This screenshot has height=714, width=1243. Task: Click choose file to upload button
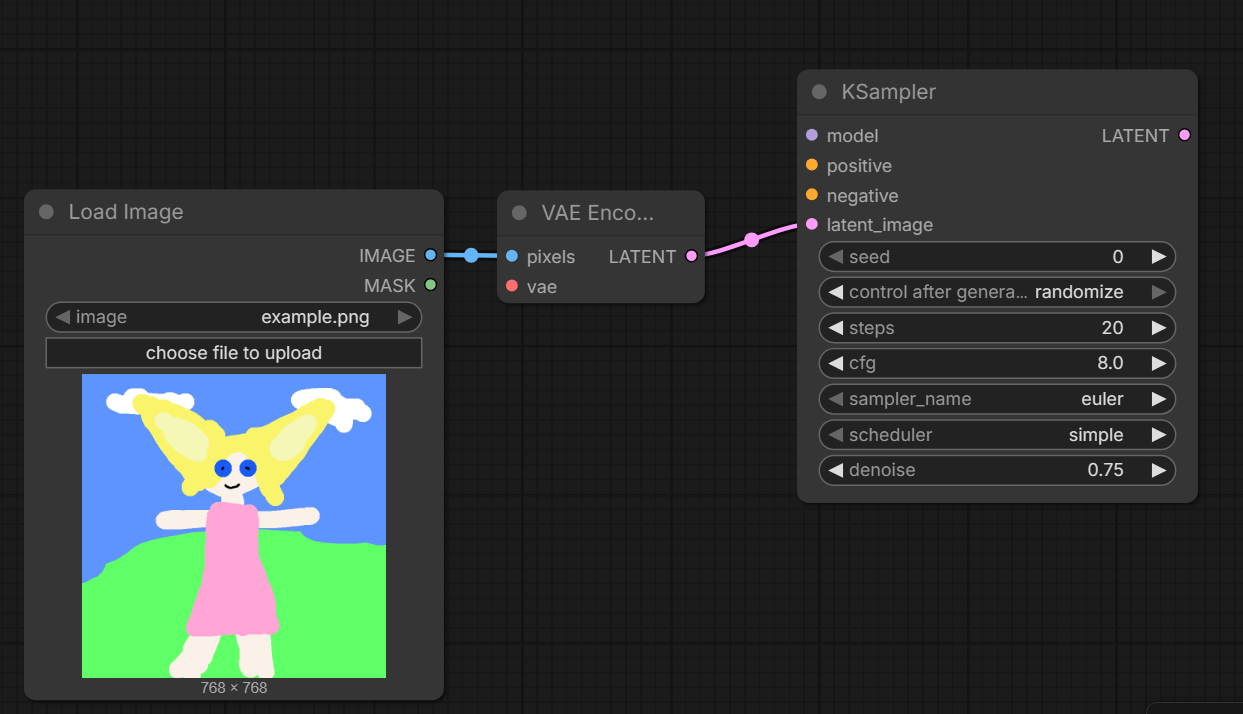coord(234,353)
